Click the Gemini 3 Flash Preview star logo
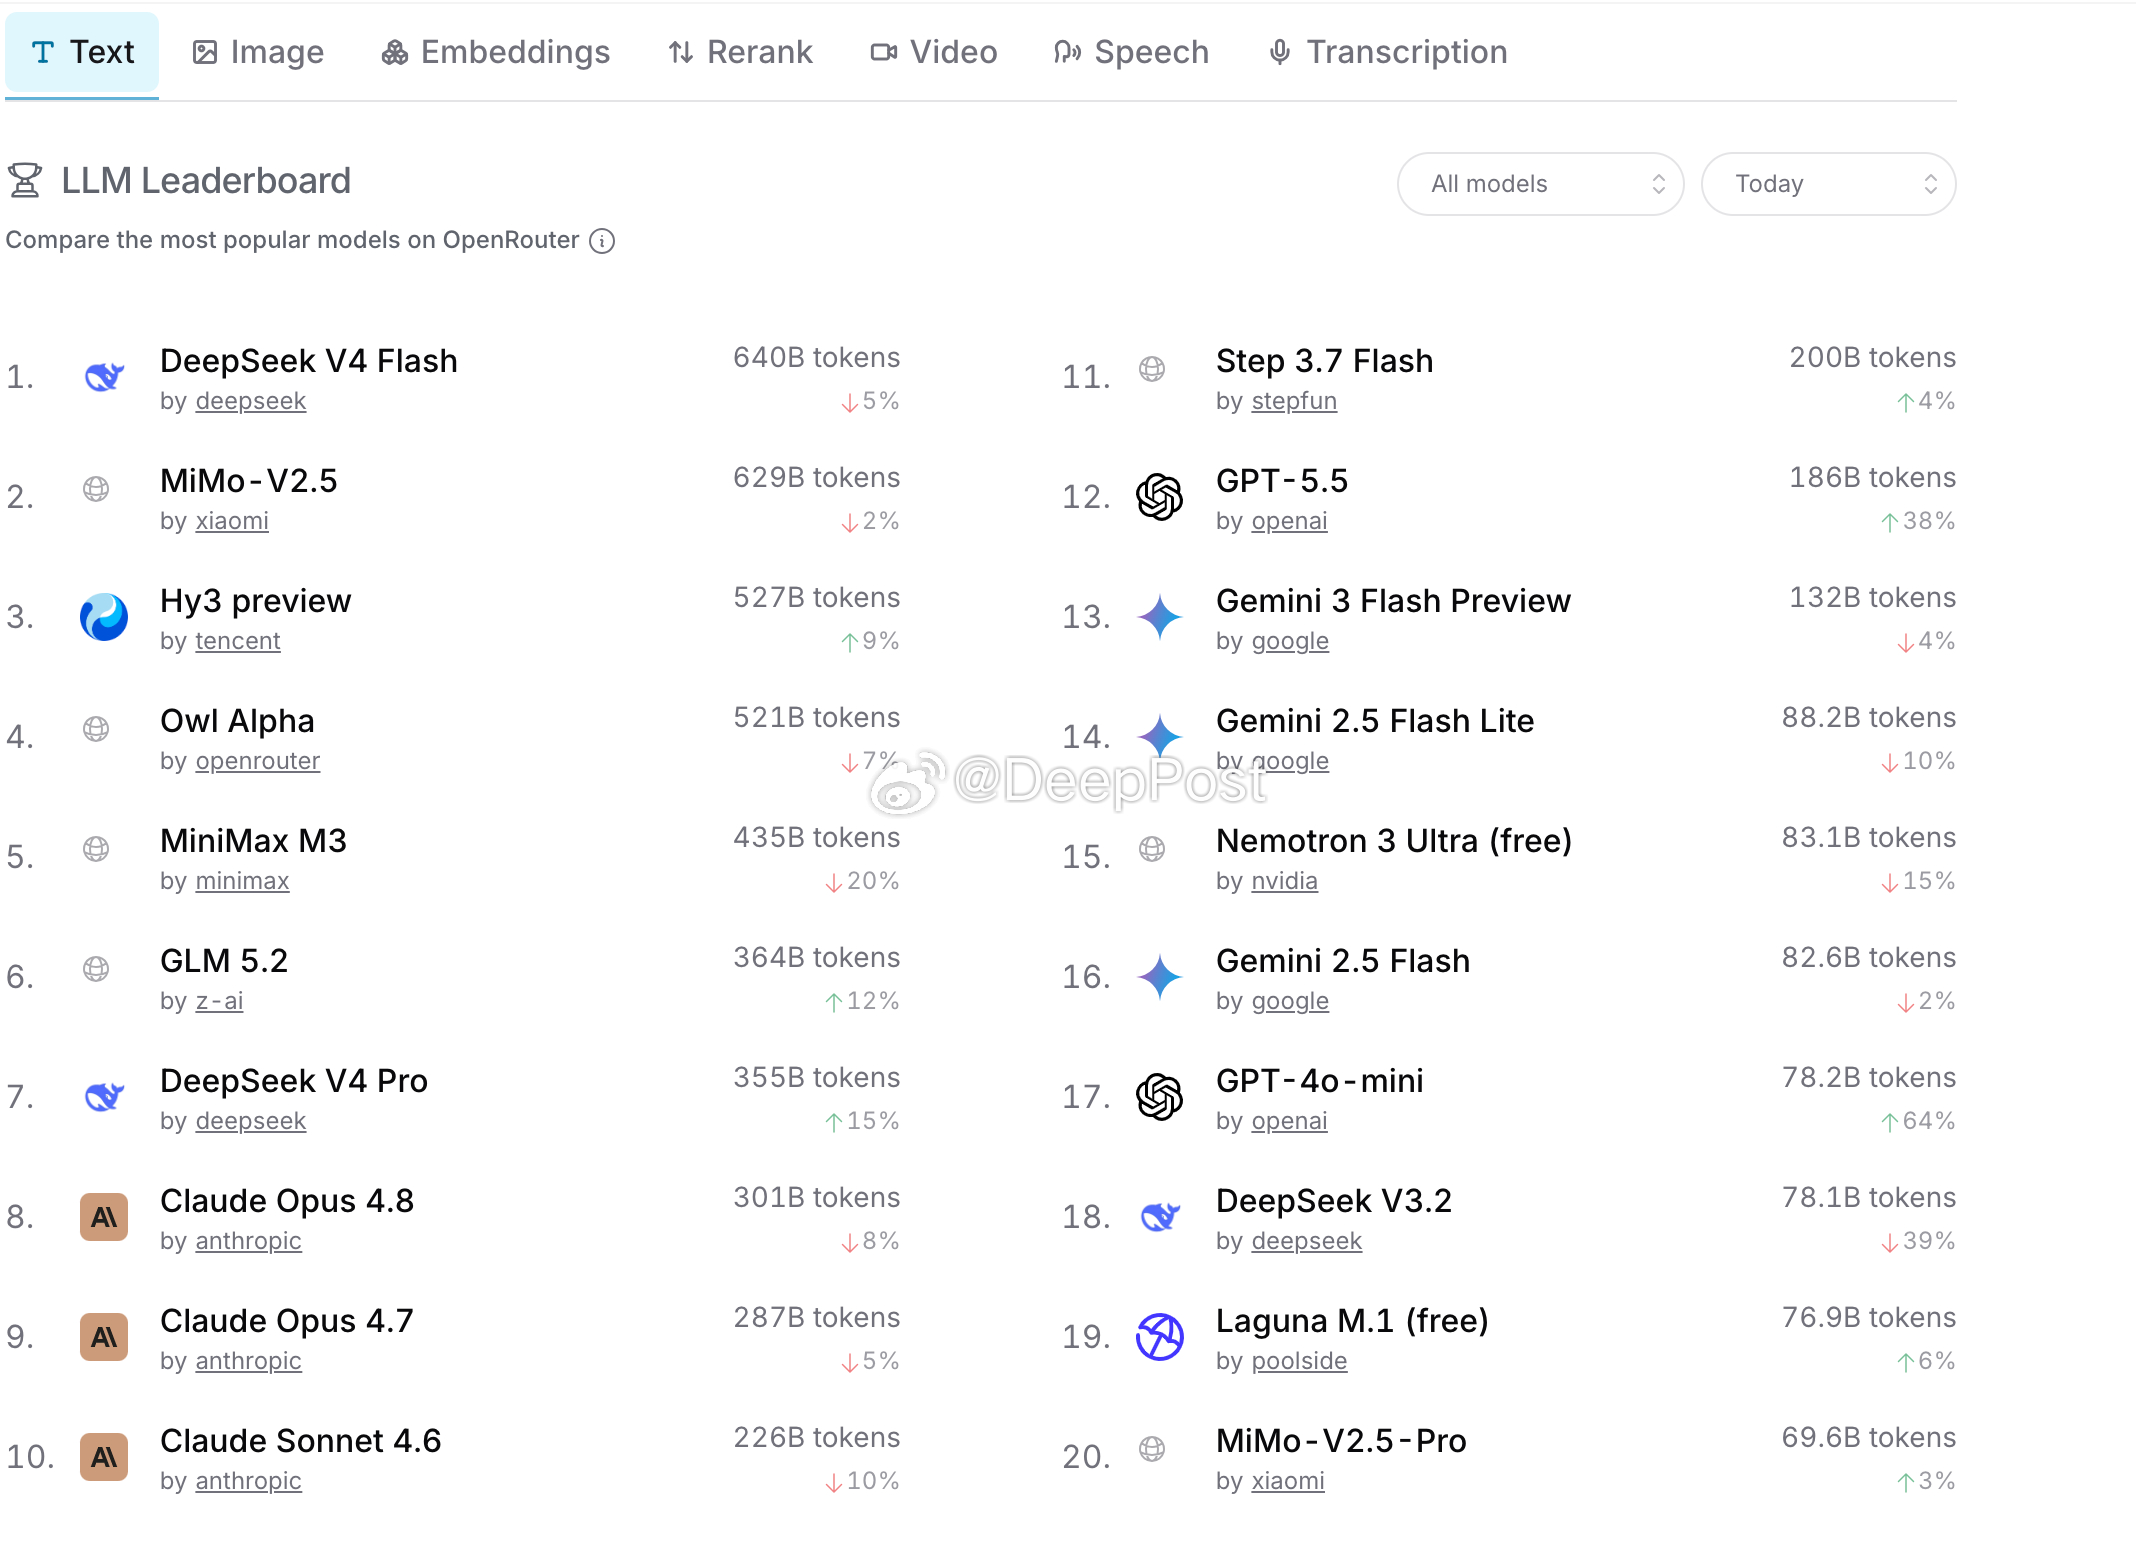The width and height of the screenshot is (2136, 1566). point(1160,617)
